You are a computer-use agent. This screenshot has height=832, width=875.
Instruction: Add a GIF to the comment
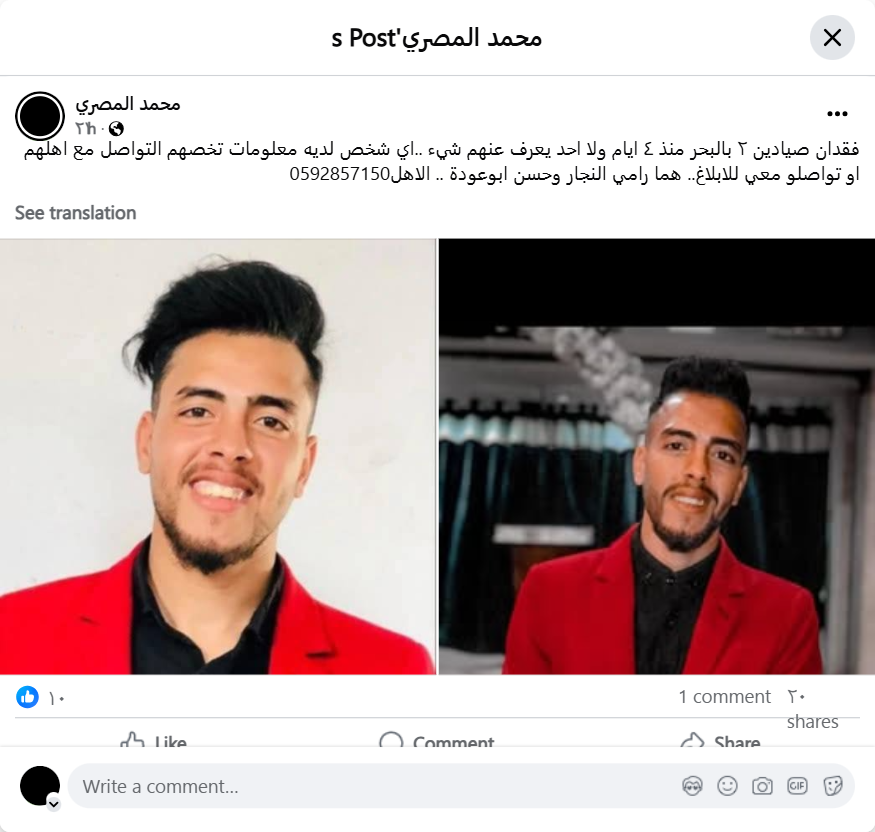(797, 786)
